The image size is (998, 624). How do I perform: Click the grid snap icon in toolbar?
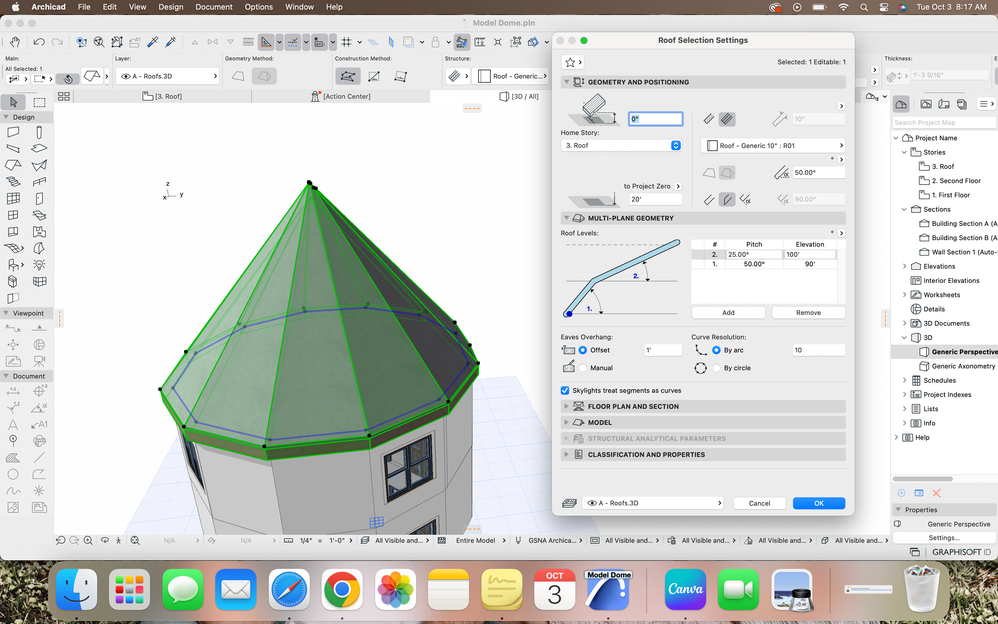[x=346, y=42]
